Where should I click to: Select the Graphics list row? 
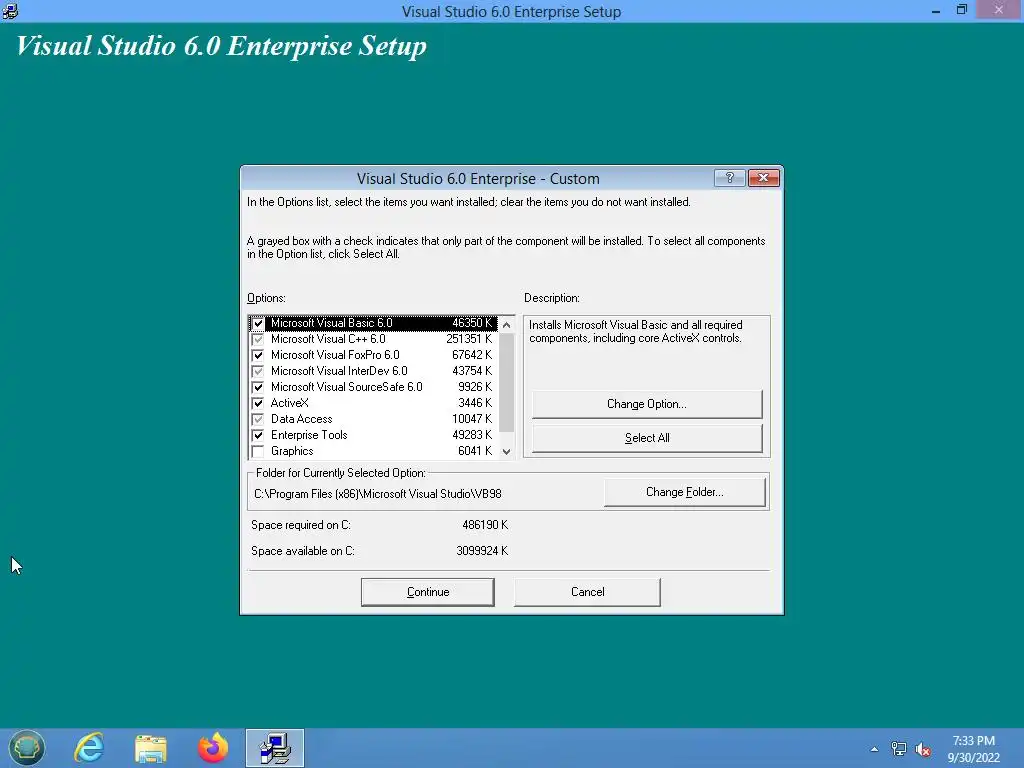(x=373, y=451)
